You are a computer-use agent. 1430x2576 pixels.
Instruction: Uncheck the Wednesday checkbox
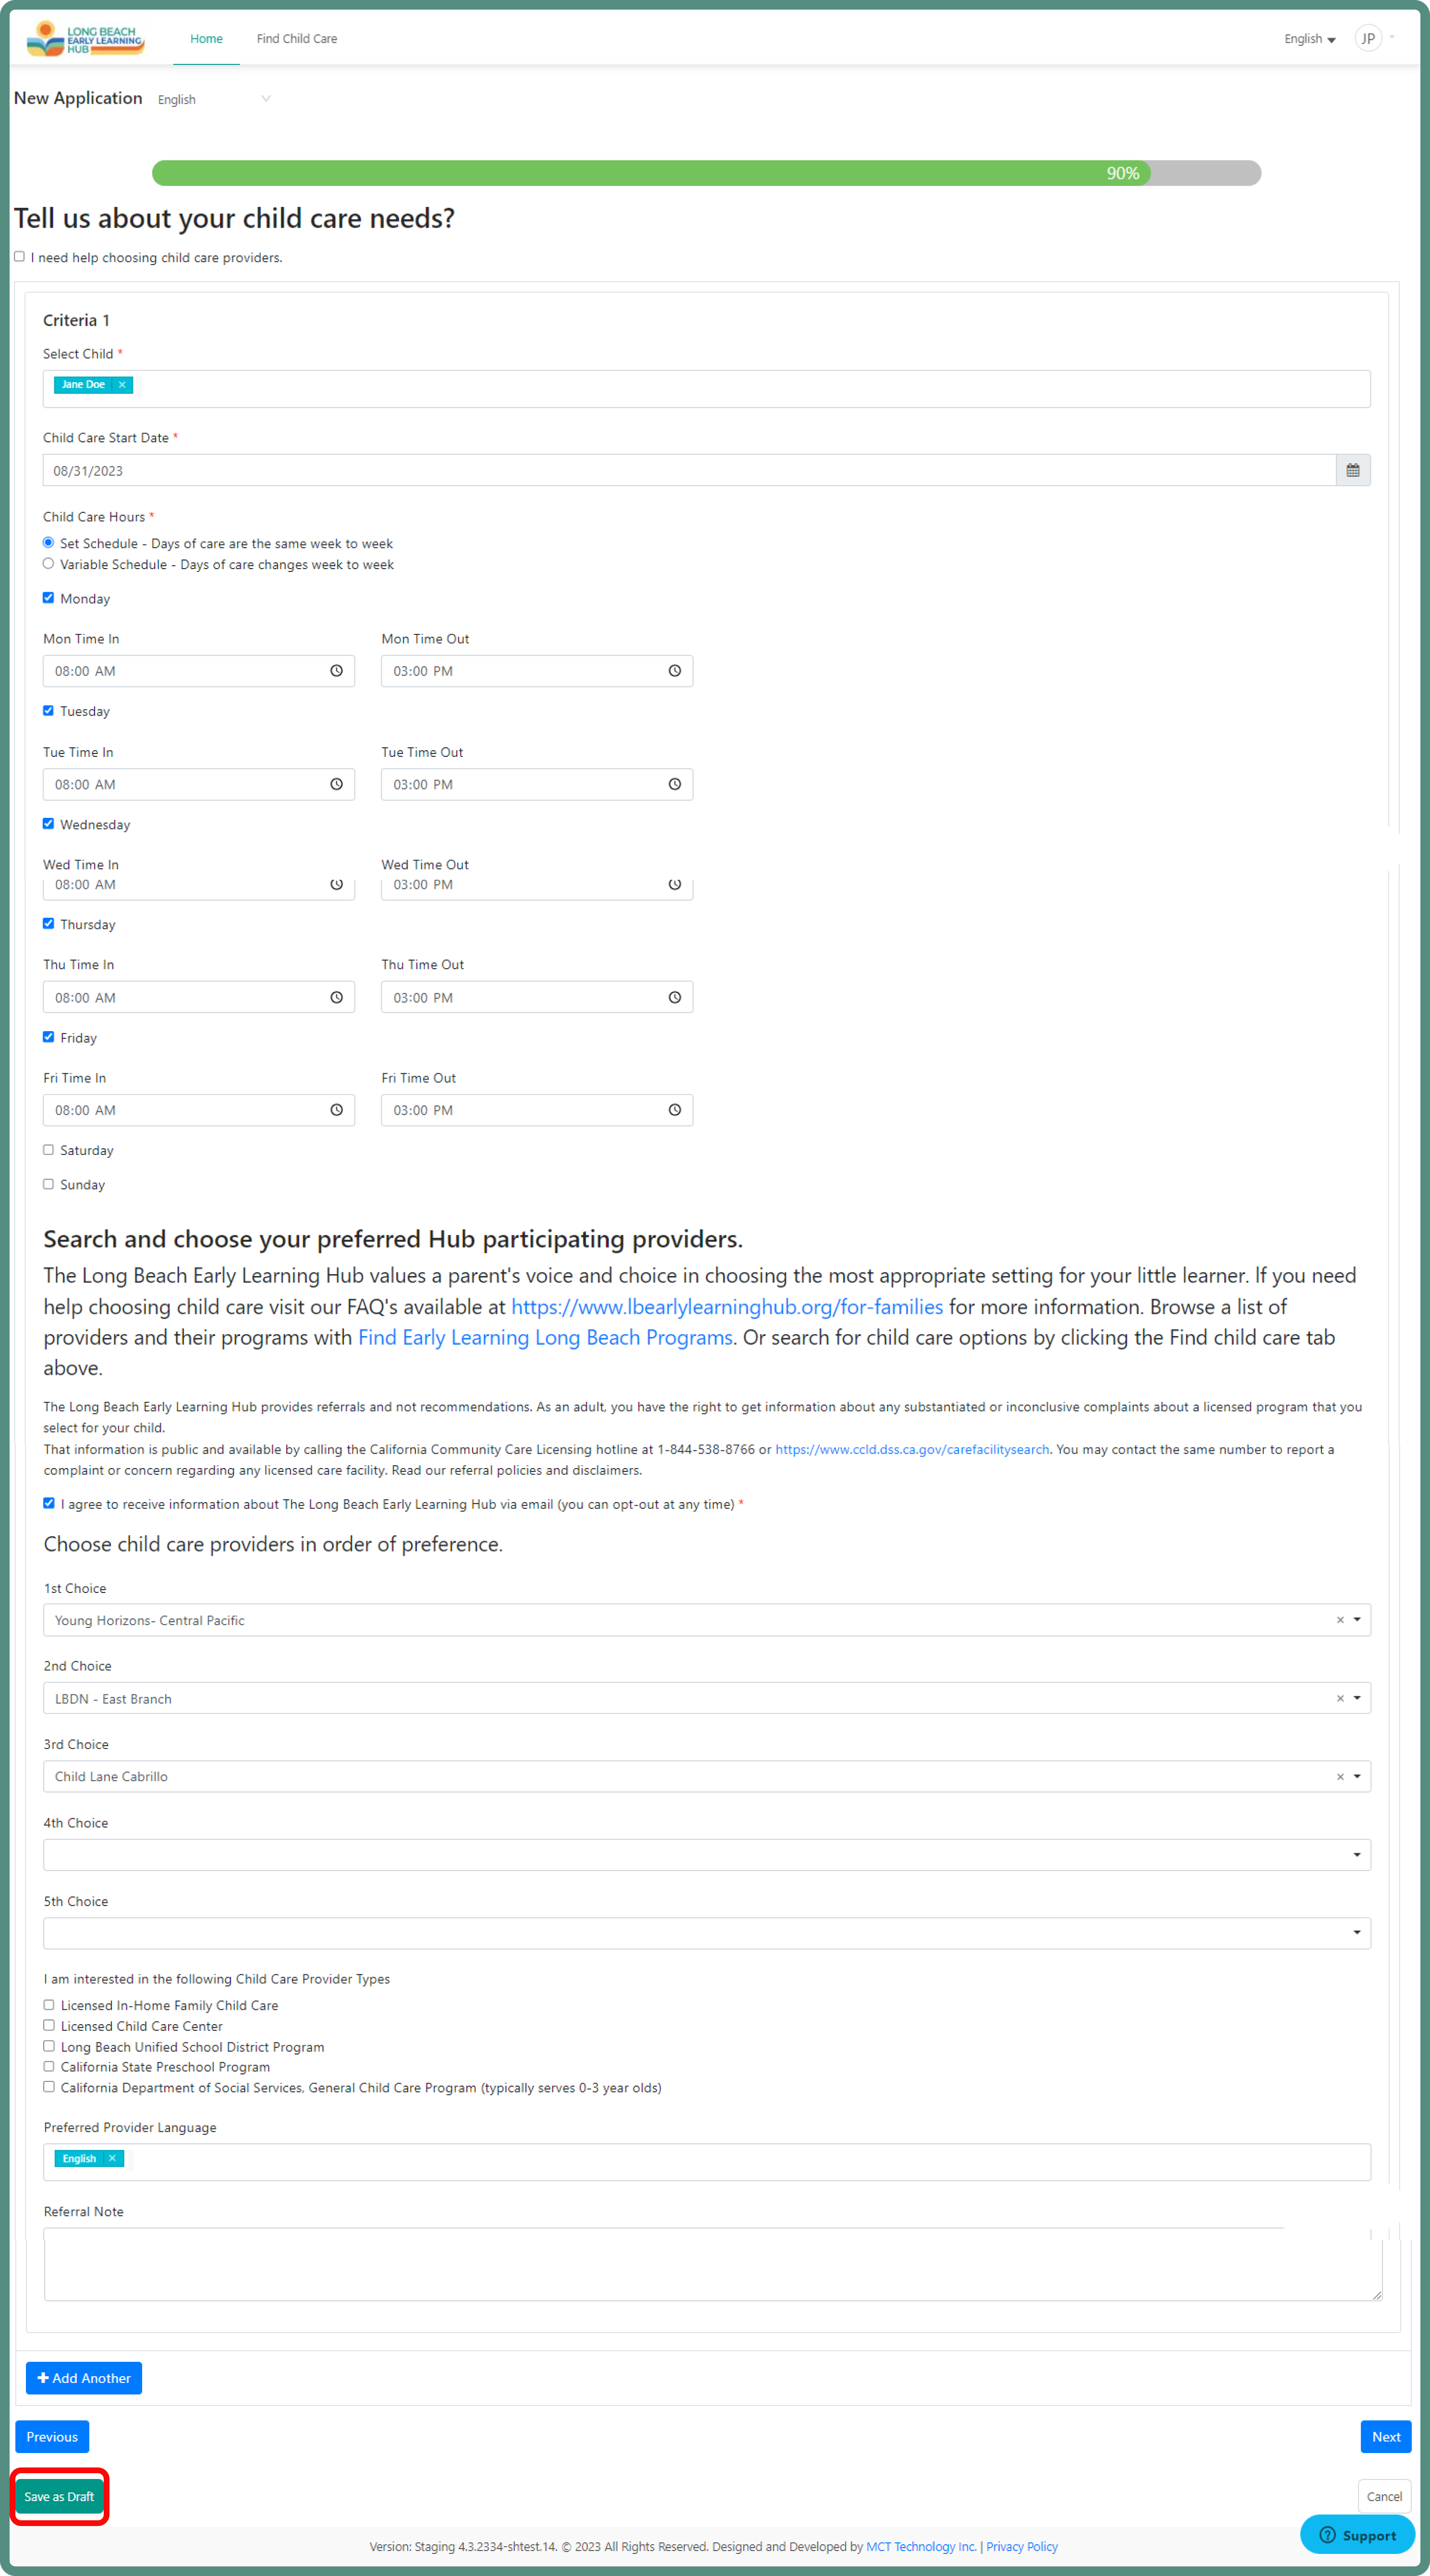[48, 824]
